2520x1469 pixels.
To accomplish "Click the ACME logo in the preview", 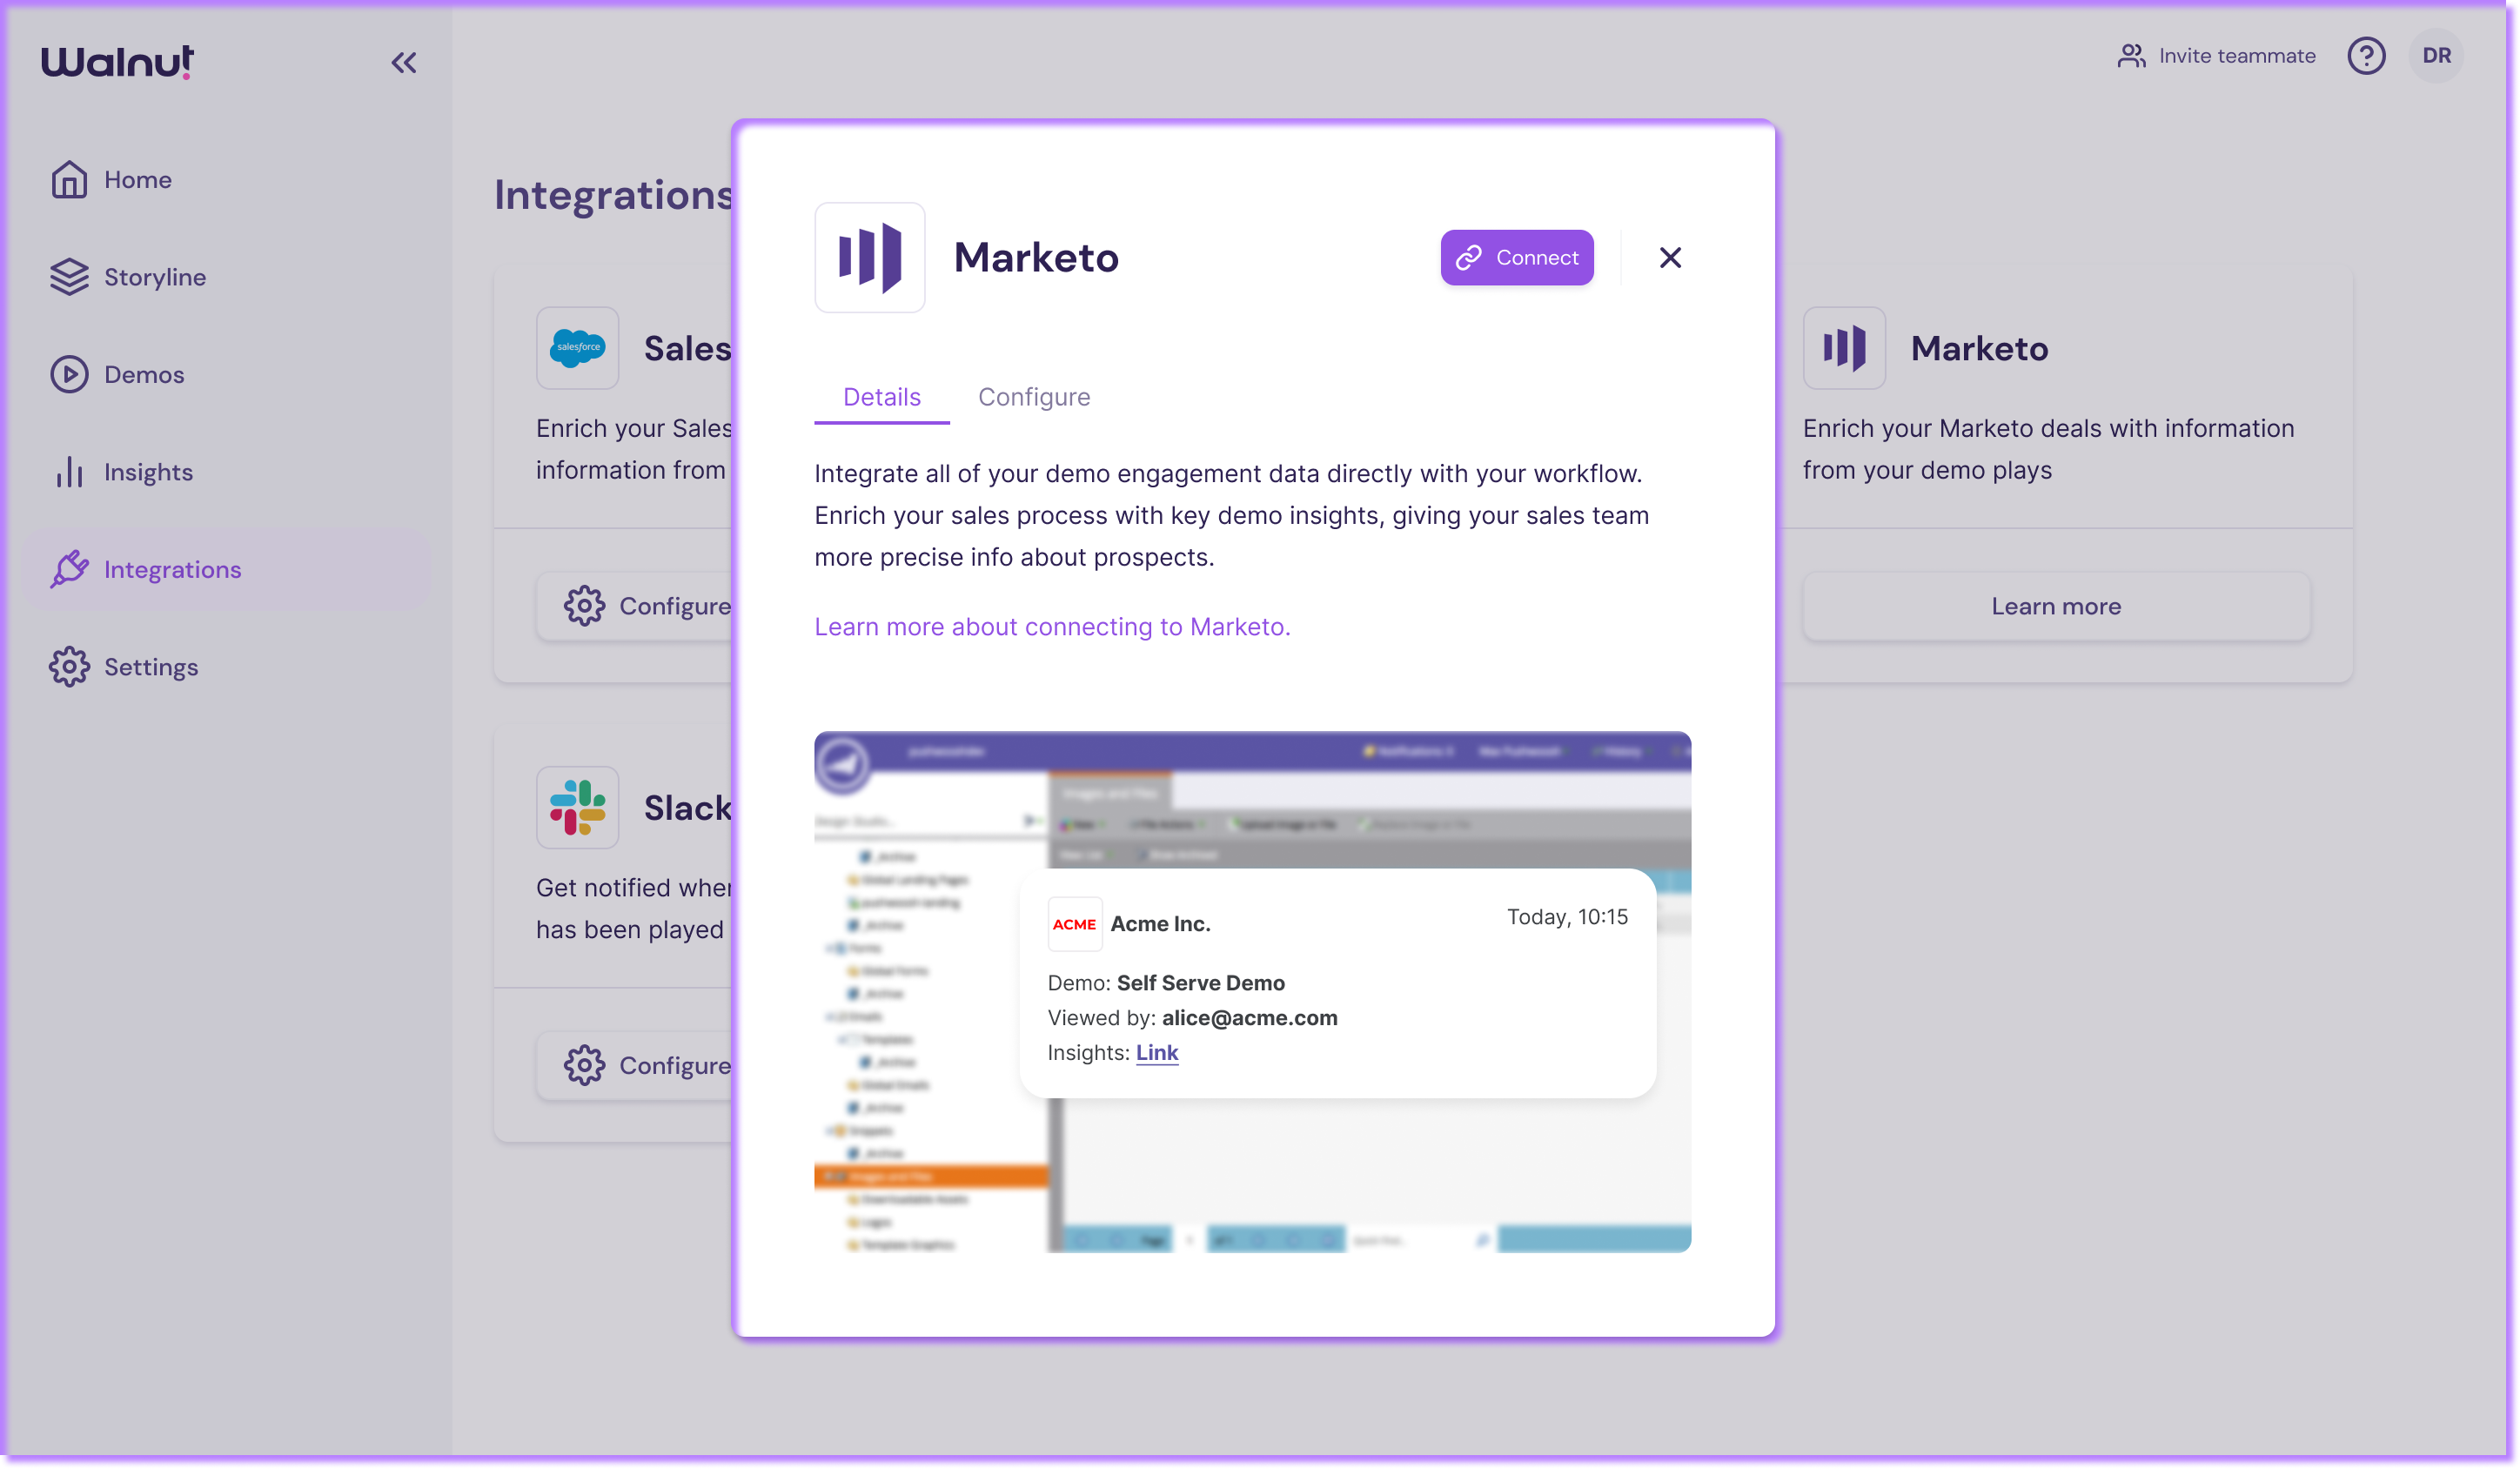I will tap(1074, 924).
